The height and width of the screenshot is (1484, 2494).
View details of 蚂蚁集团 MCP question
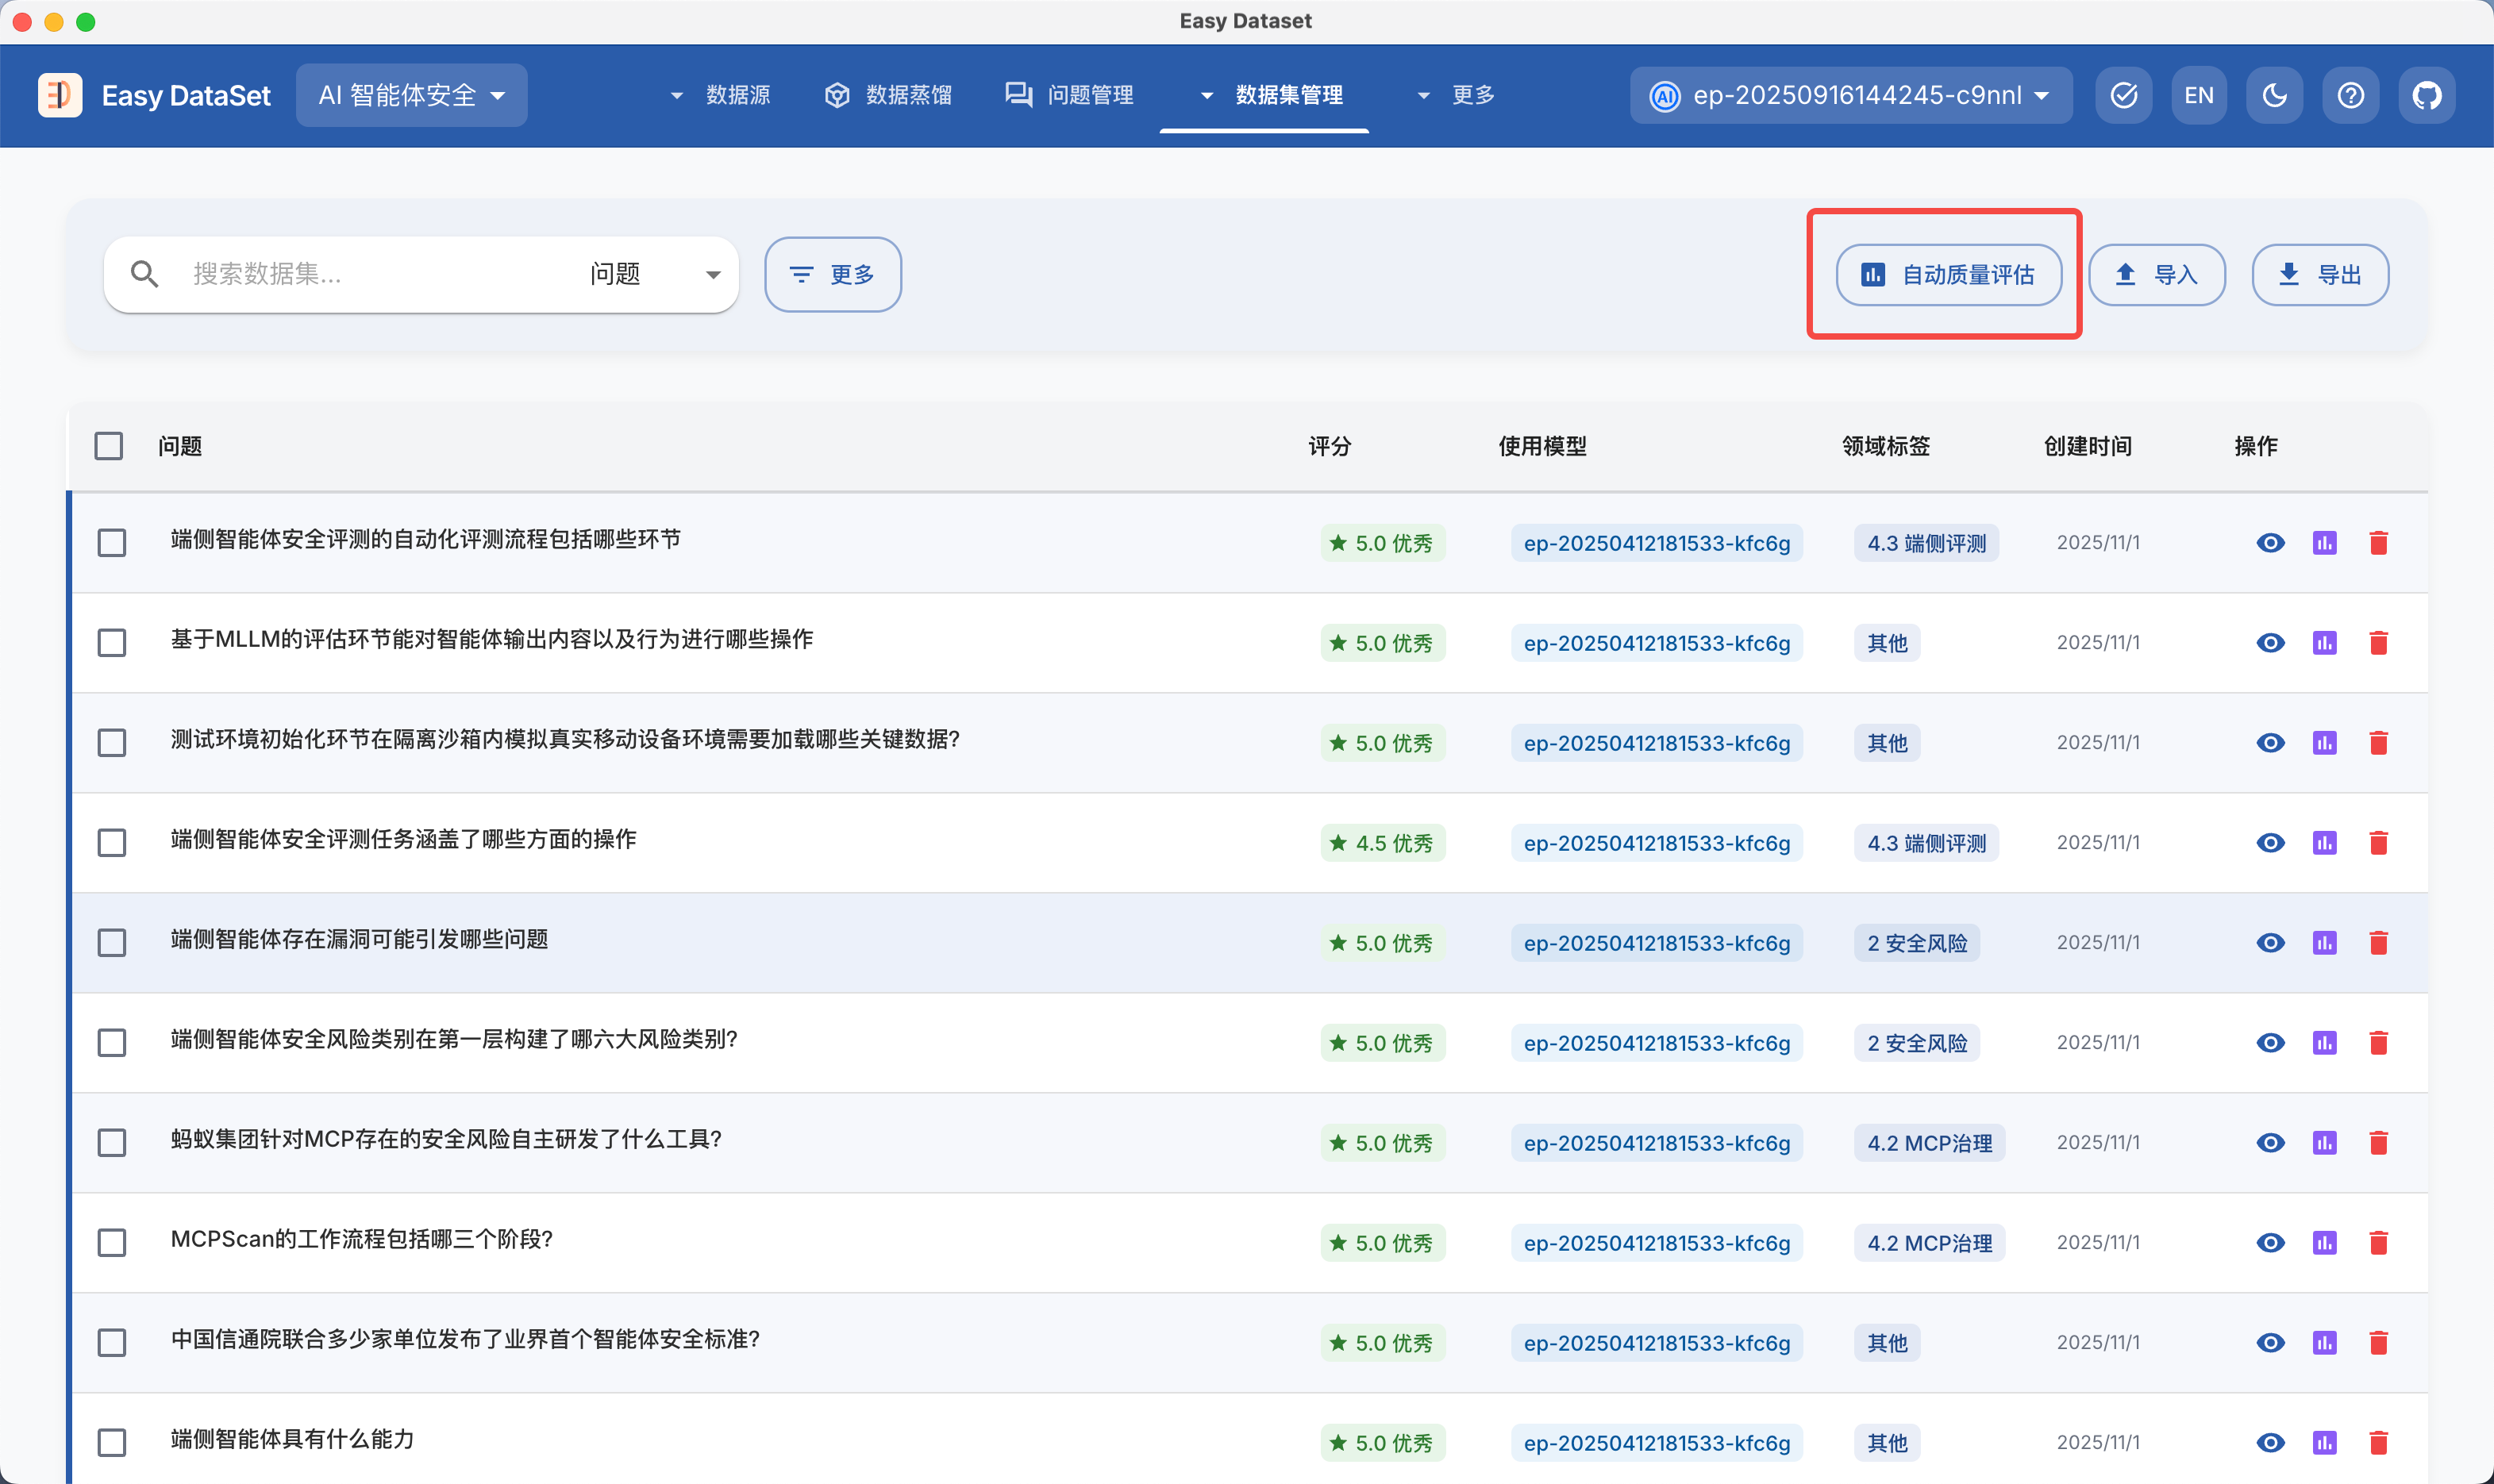click(2270, 1142)
